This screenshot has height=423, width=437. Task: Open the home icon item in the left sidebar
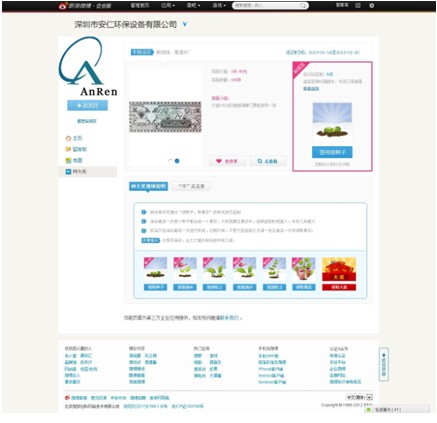[x=74, y=138]
